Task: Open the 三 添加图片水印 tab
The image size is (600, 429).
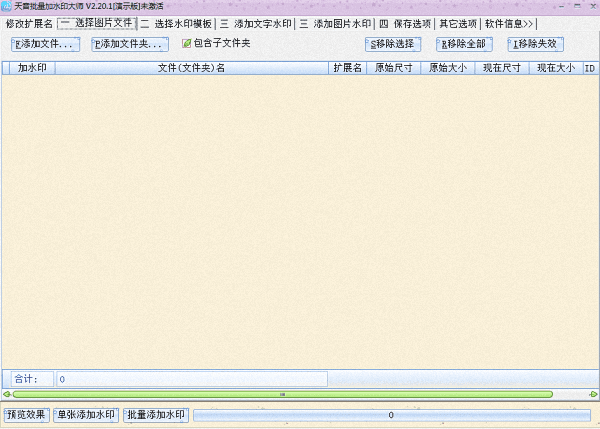Action: (x=335, y=24)
